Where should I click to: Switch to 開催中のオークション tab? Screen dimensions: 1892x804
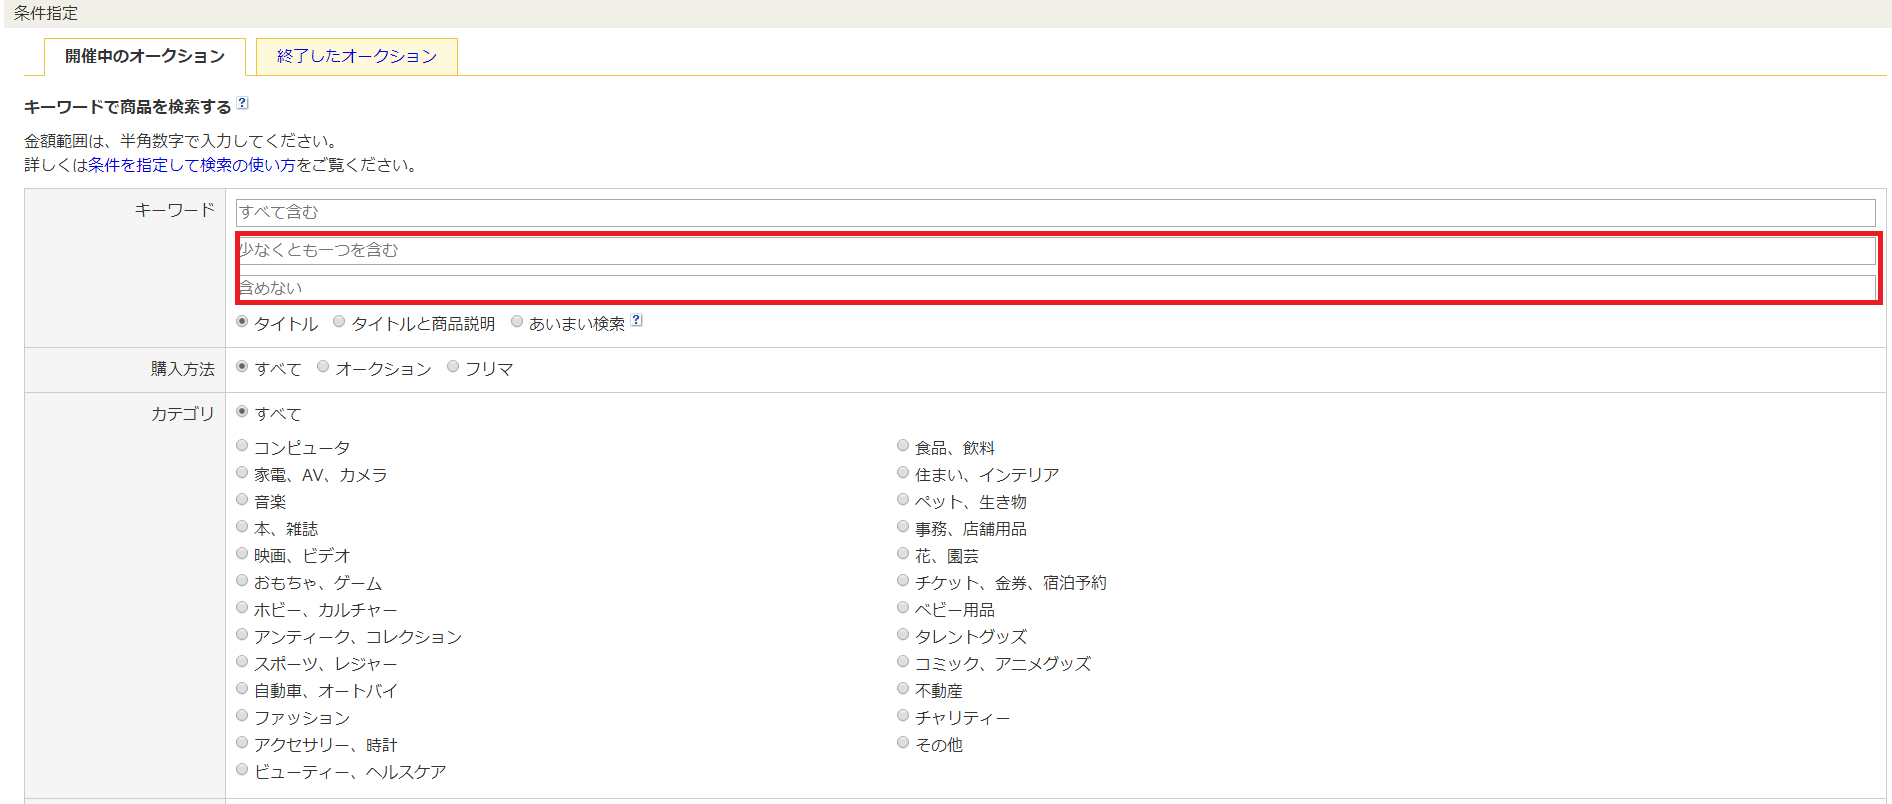tap(145, 56)
